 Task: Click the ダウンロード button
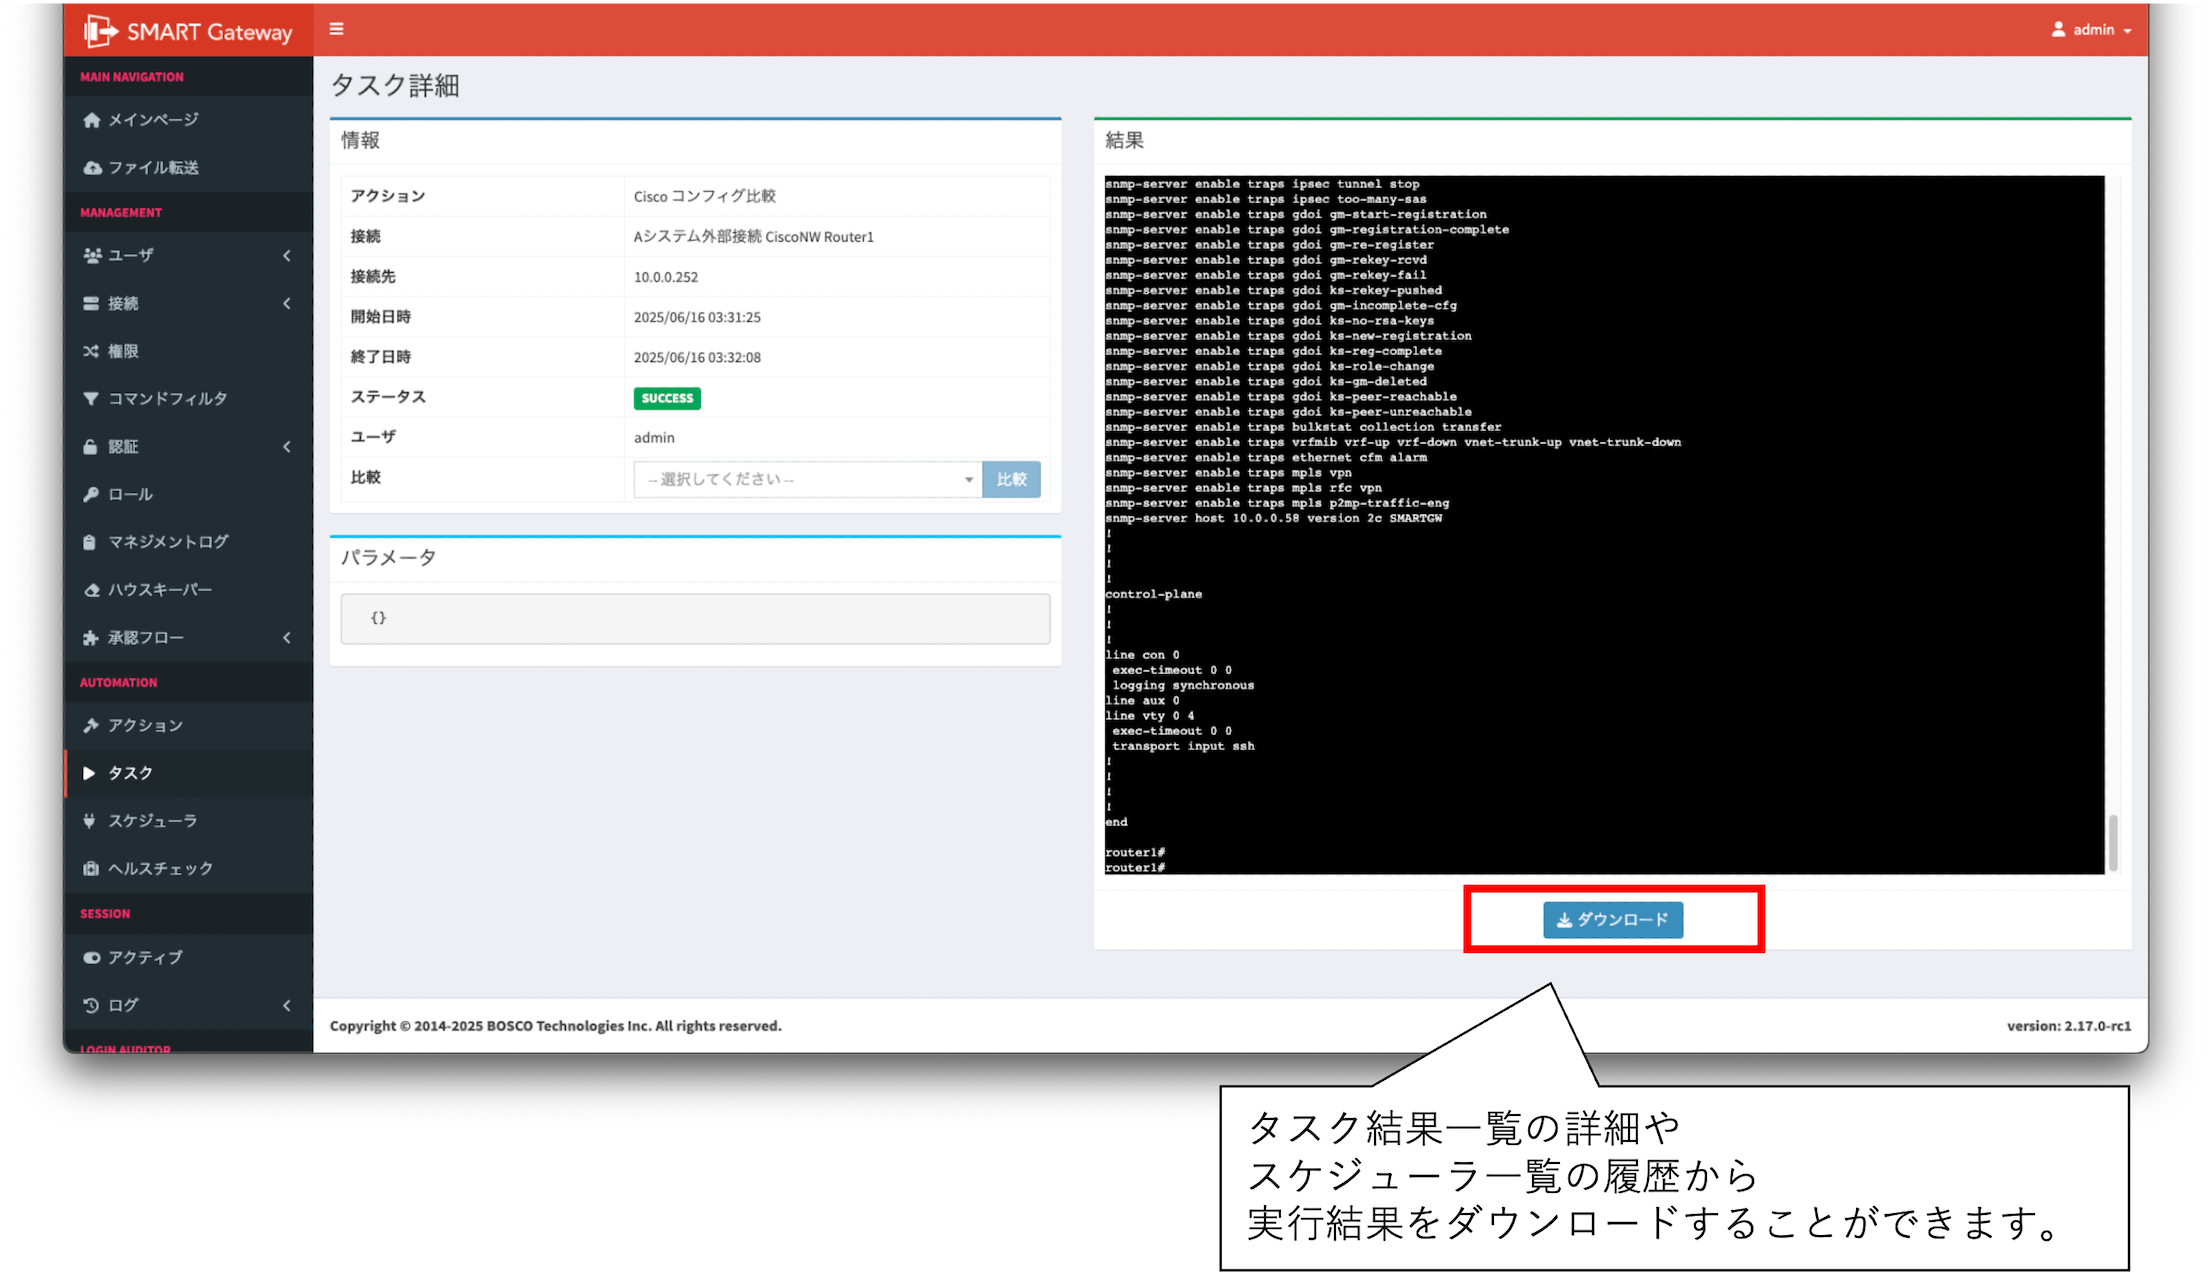click(x=1612, y=920)
